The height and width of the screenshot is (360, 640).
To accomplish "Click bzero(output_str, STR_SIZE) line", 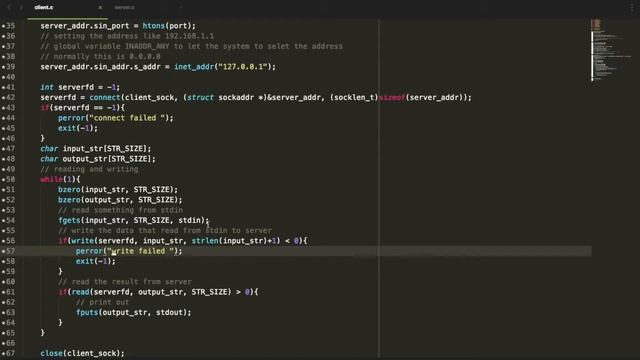I will 120,200.
